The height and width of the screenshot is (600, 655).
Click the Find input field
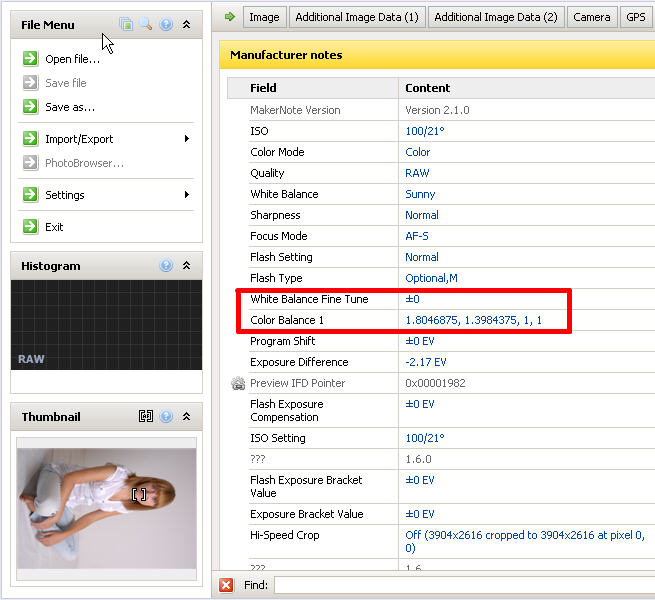pos(465,585)
